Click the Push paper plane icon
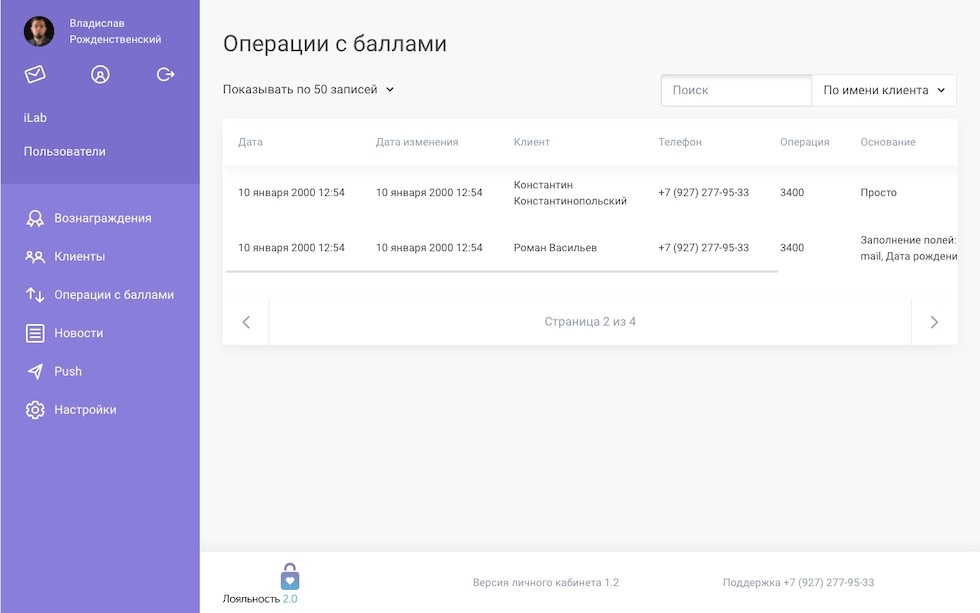Screen dimensions: 980x613 coord(35,371)
